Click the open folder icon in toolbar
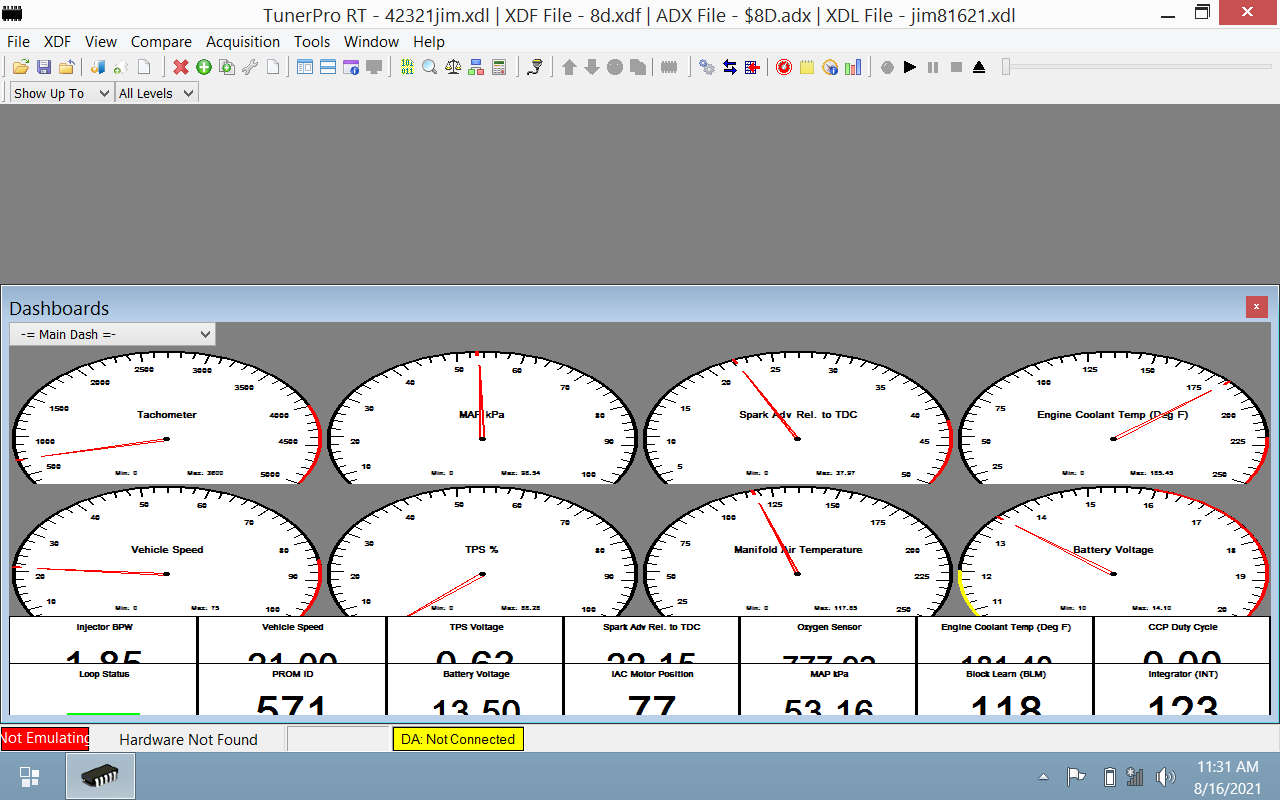The height and width of the screenshot is (800, 1280). tap(21, 67)
